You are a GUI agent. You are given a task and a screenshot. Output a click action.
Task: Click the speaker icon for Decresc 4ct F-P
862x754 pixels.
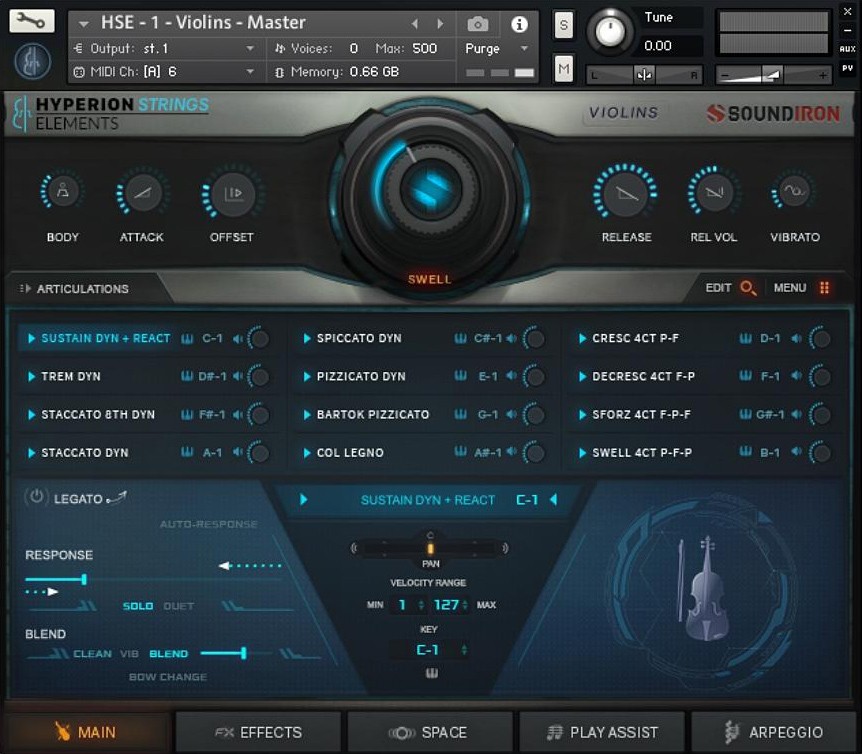point(796,376)
